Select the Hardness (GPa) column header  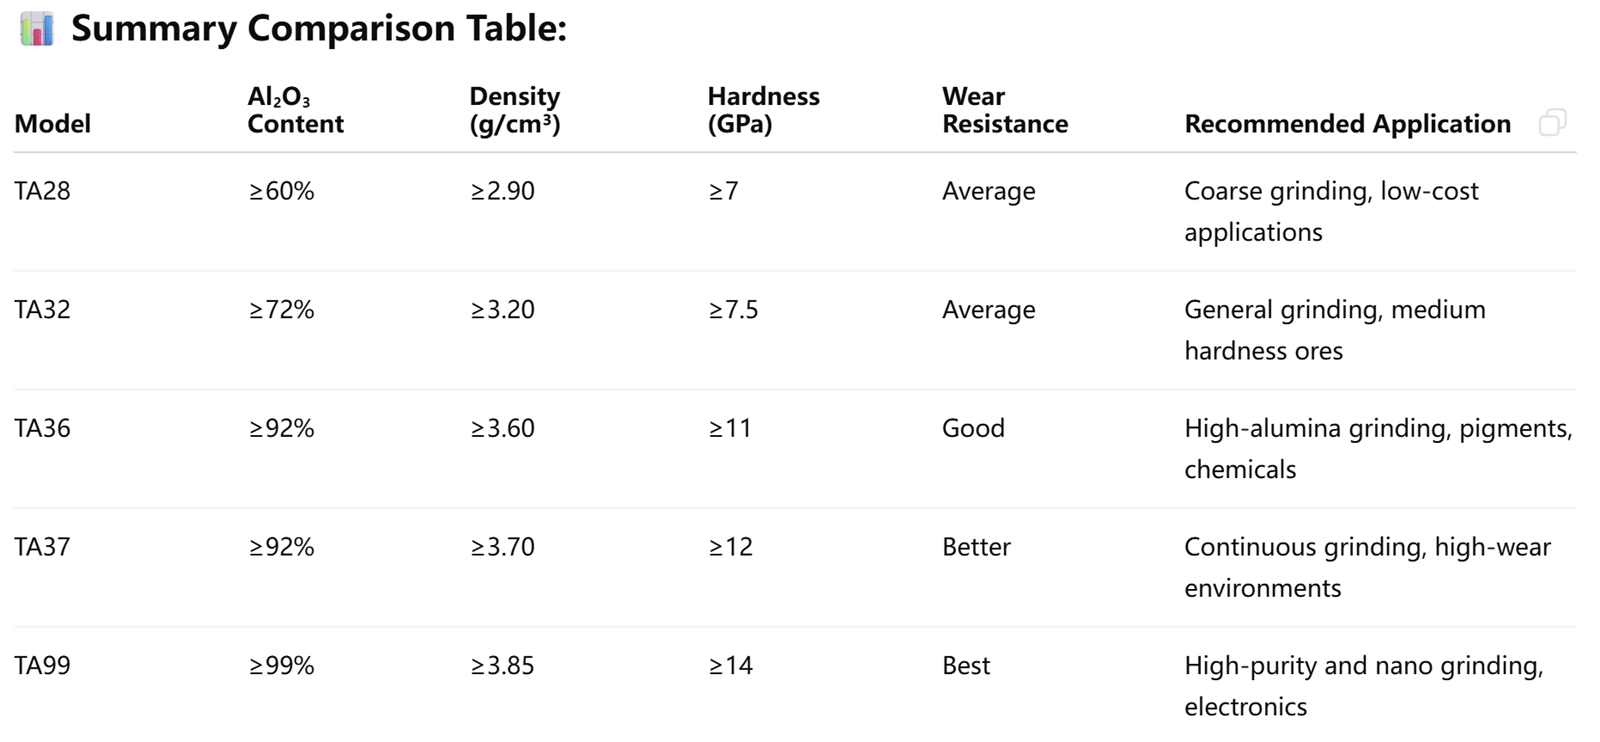(763, 110)
